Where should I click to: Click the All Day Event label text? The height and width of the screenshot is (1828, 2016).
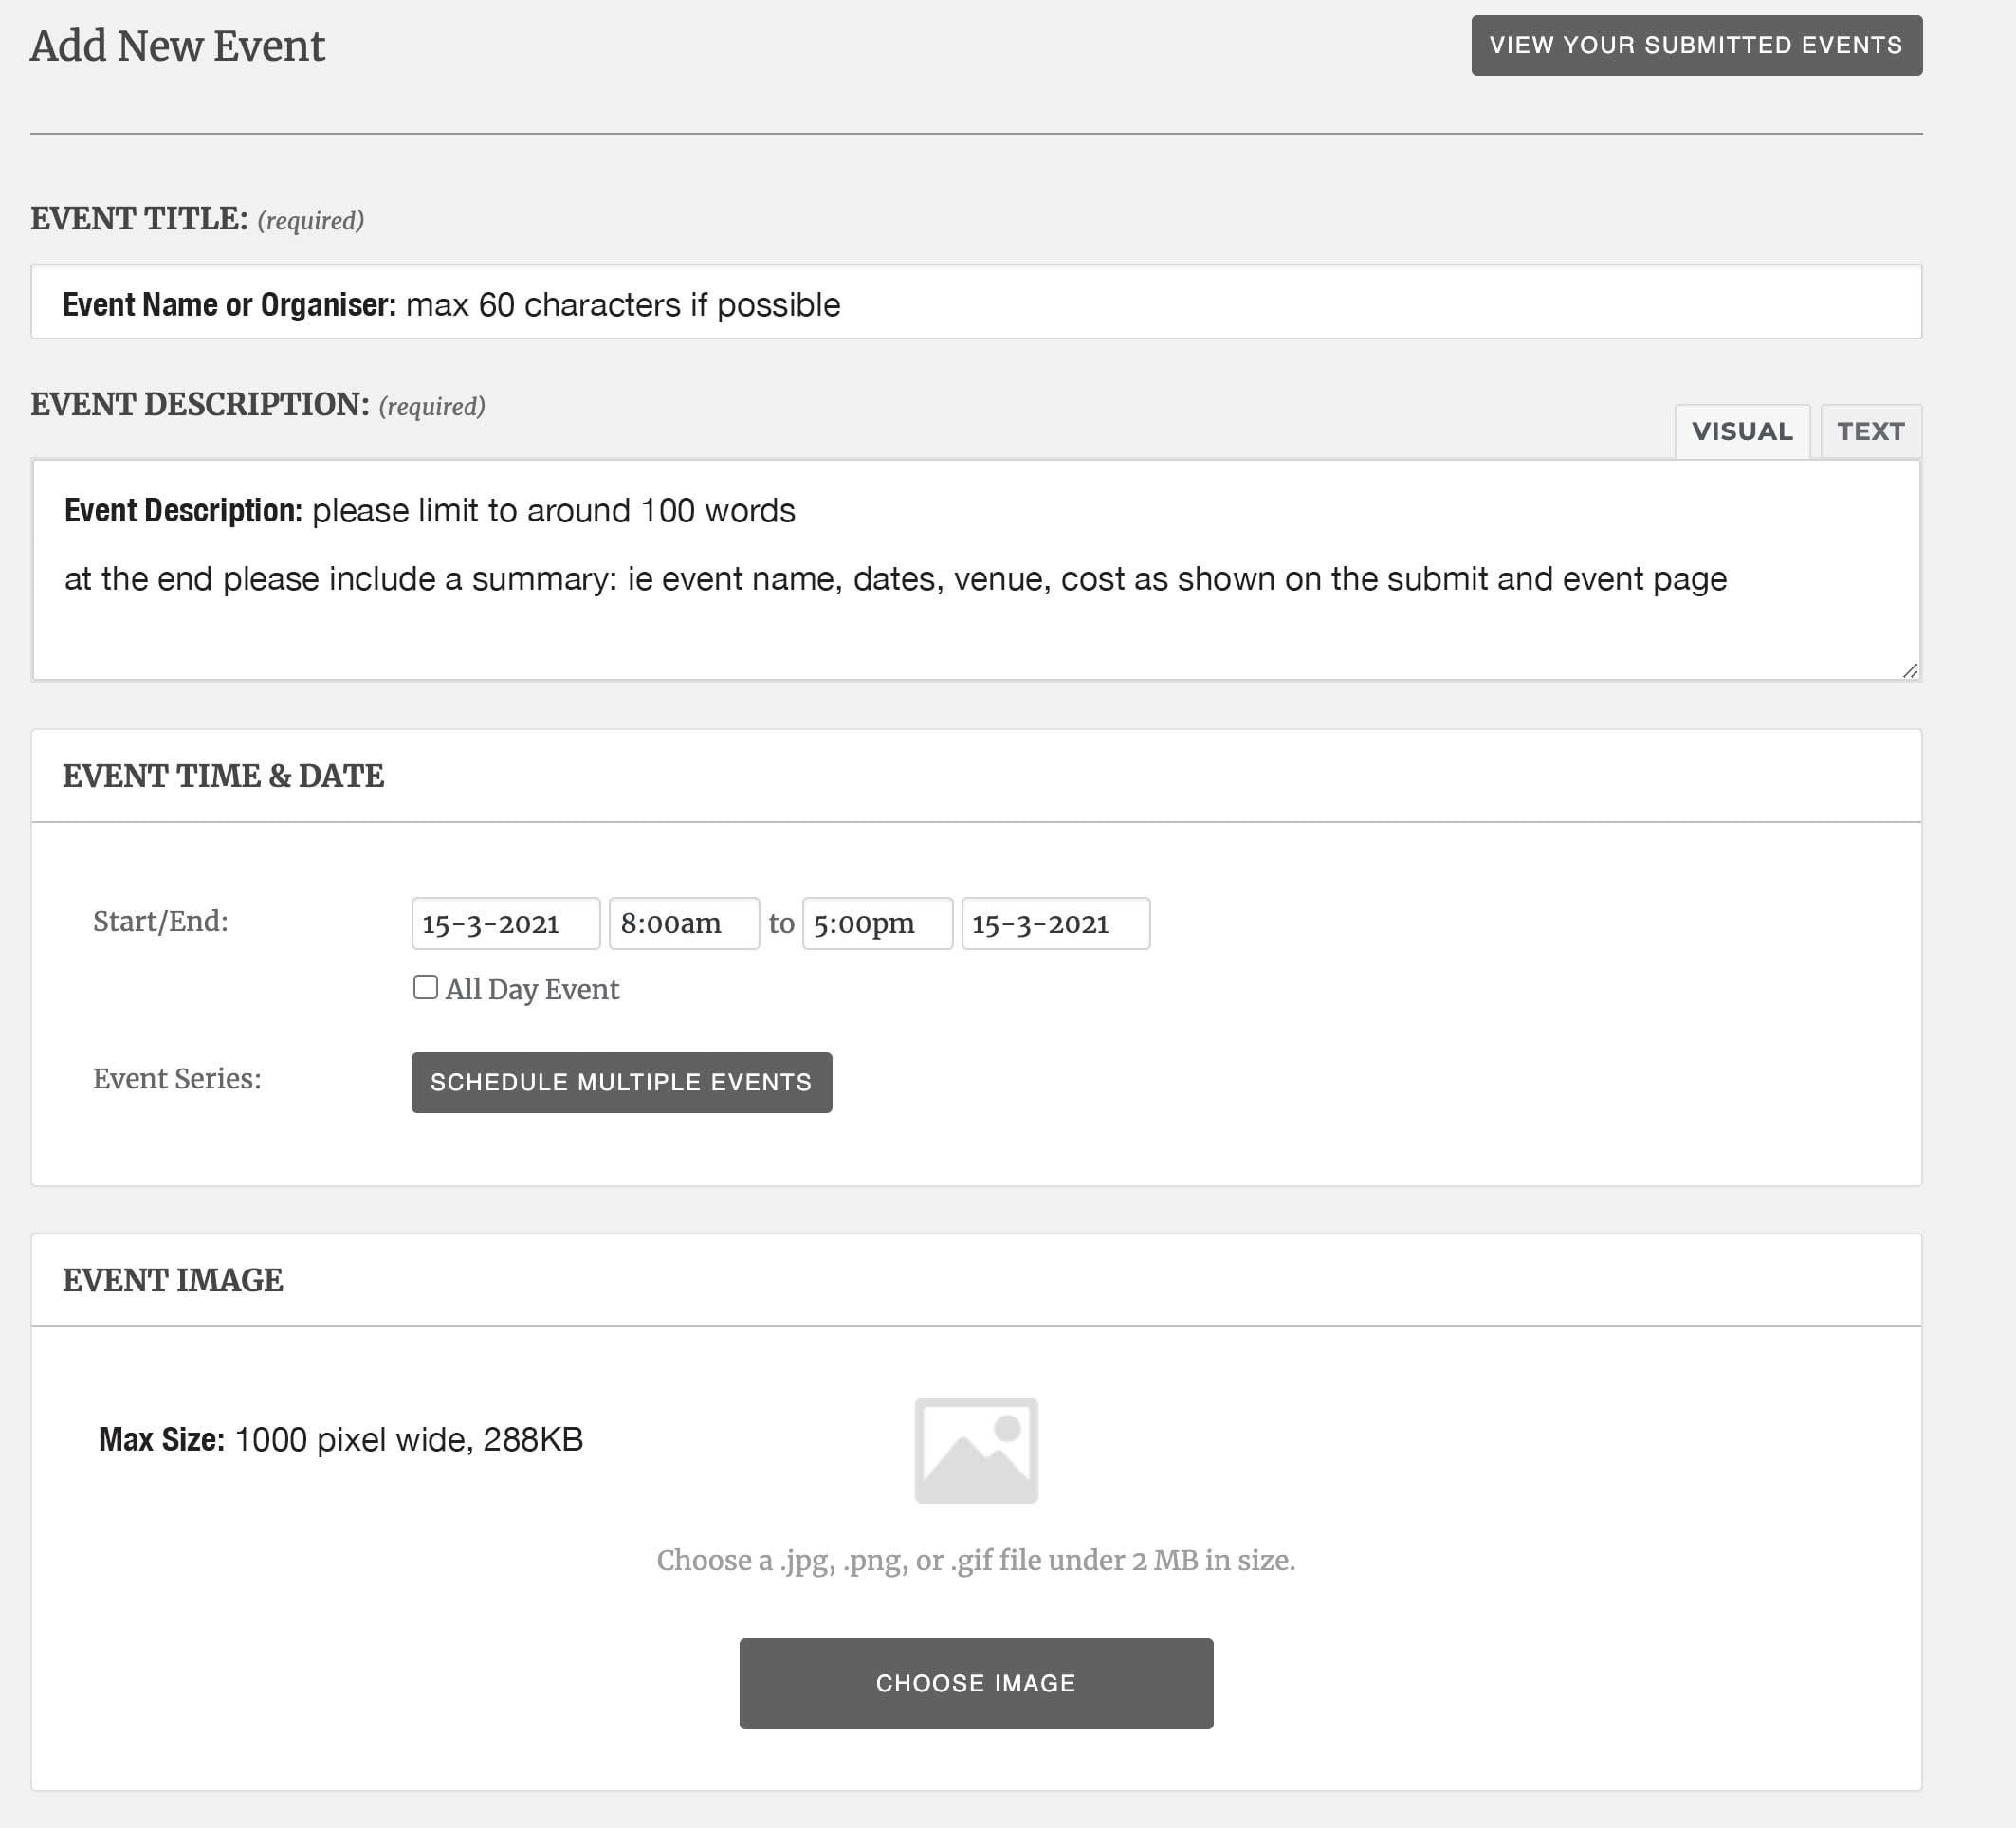532,989
